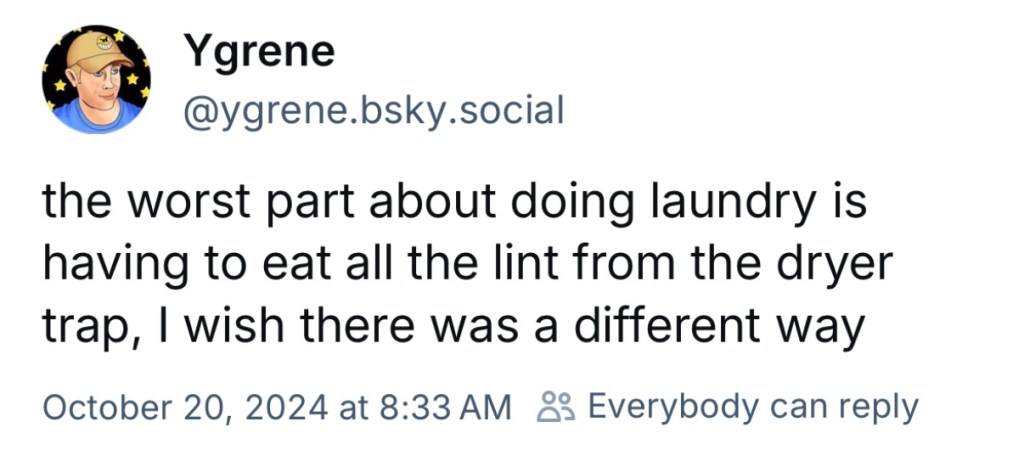Click the line starting "the worst part"
Image resolution: width=1024 pixels, height=450 pixels.
454,204
